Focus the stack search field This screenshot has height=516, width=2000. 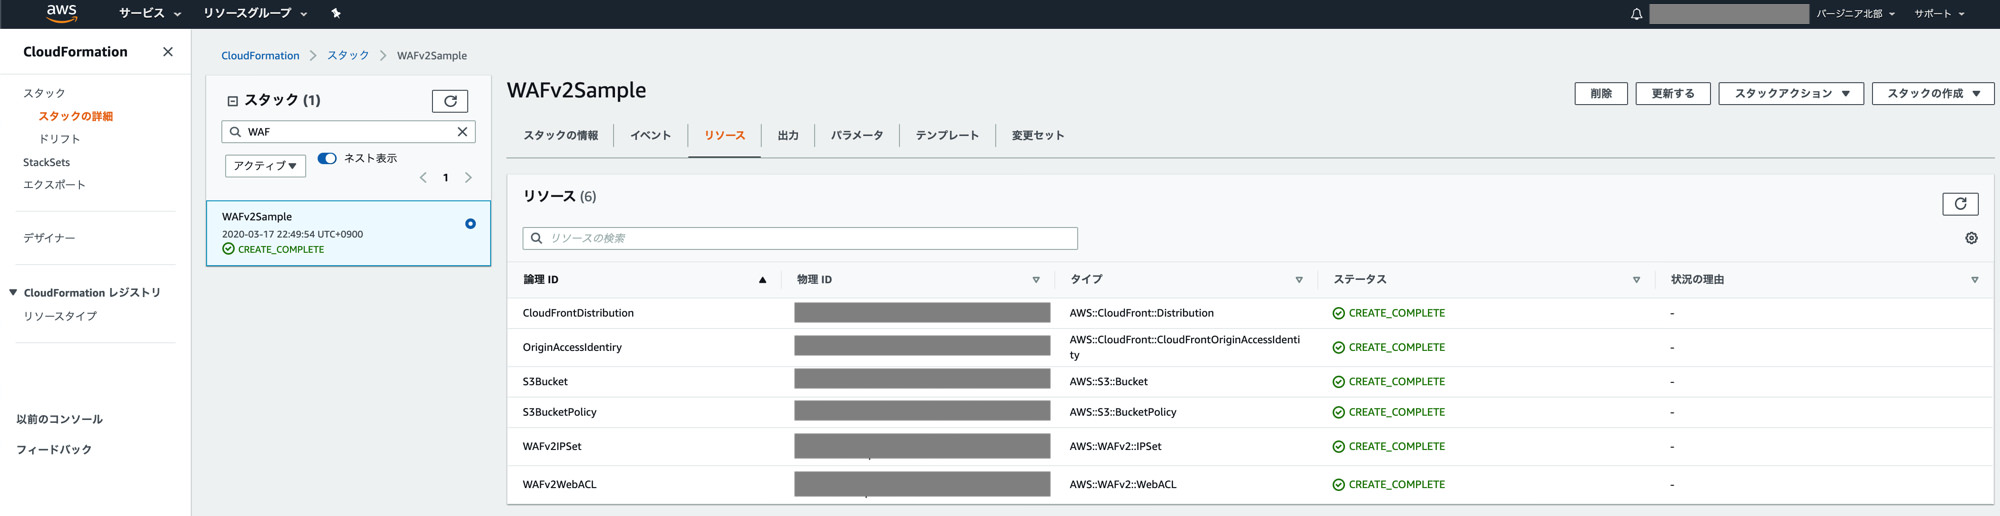tap(348, 132)
